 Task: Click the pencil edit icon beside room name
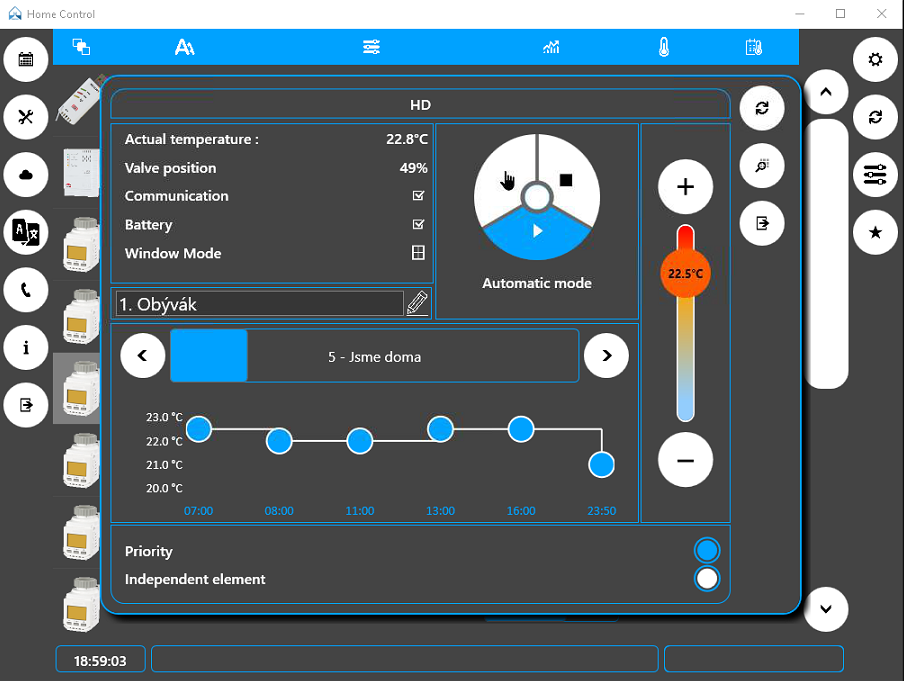[417, 303]
